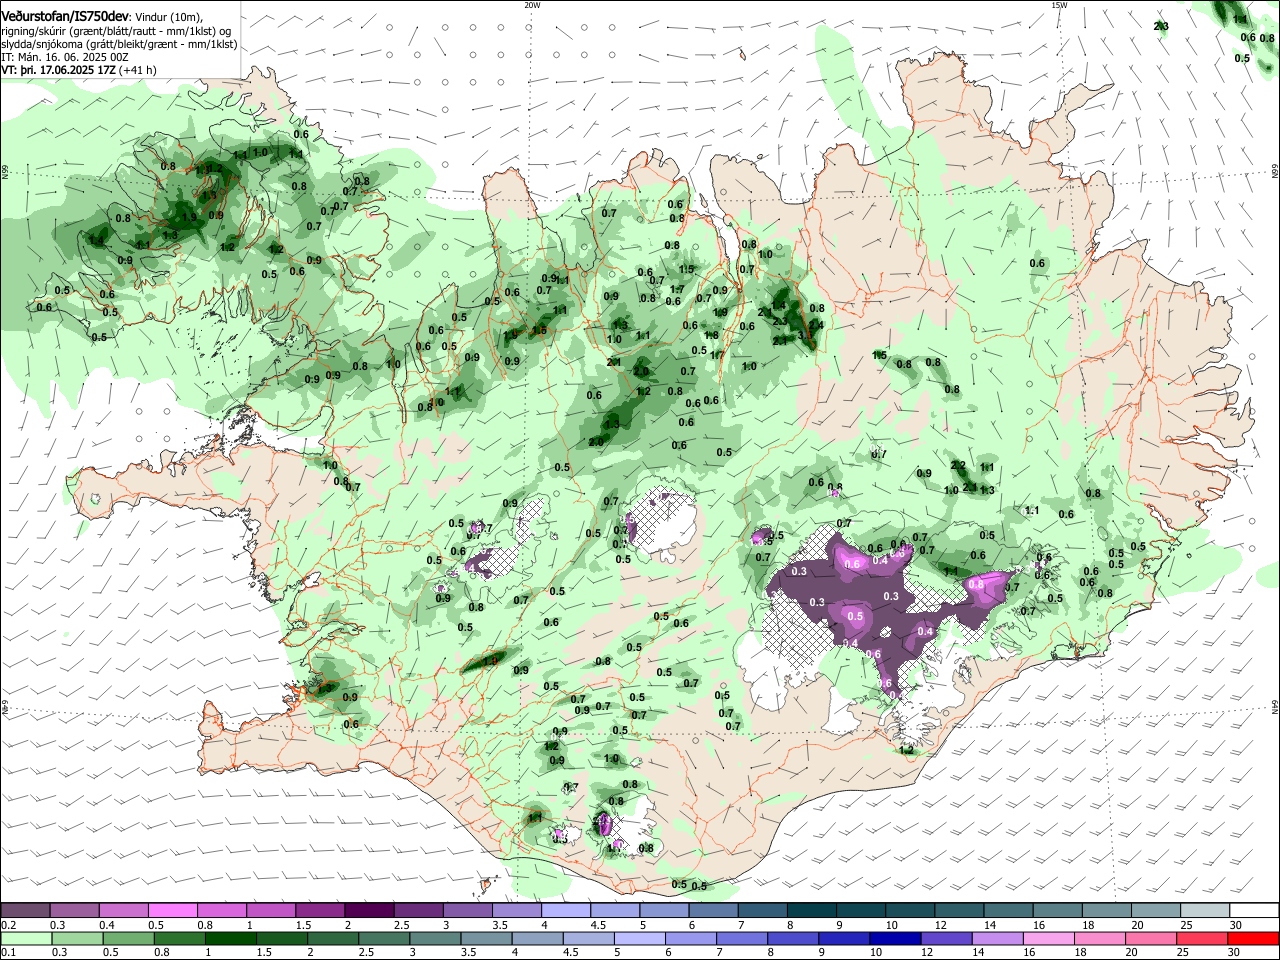Pick the 18 gray-teal swatch on the snow scale
1280x960 pixels.
pyautogui.click(x=1107, y=910)
